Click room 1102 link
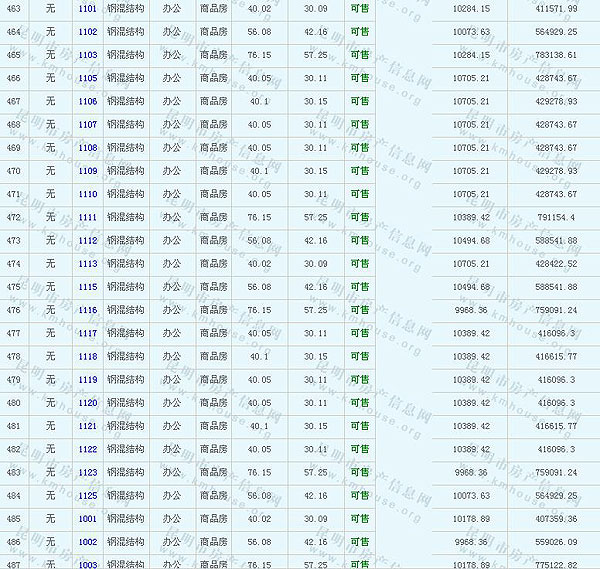The height and width of the screenshot is (569, 600). click(x=87, y=32)
